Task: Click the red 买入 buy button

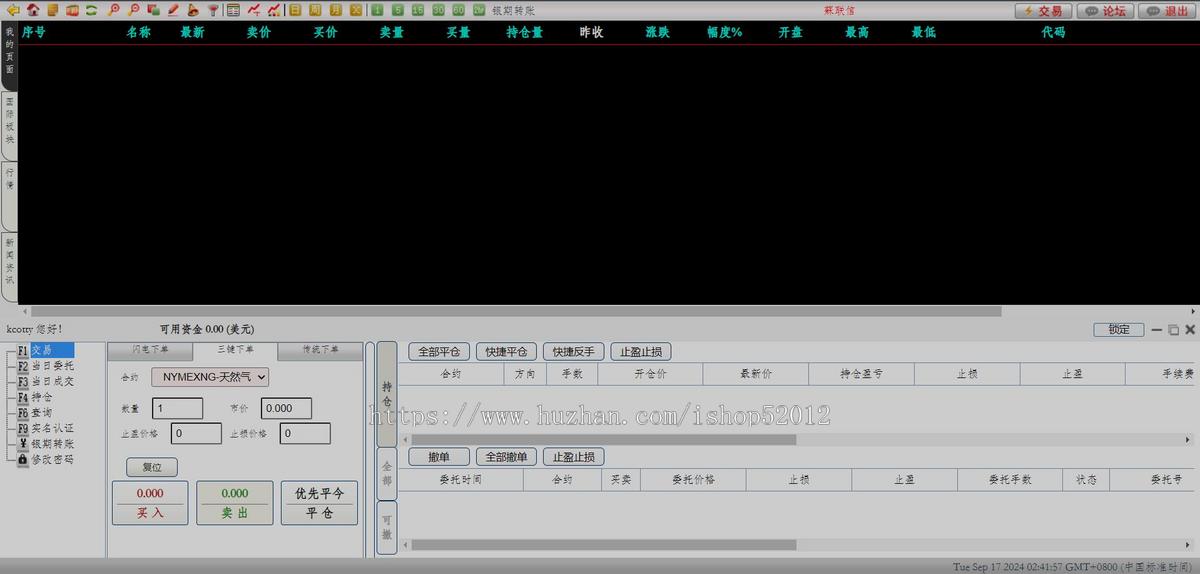Action: [150, 503]
